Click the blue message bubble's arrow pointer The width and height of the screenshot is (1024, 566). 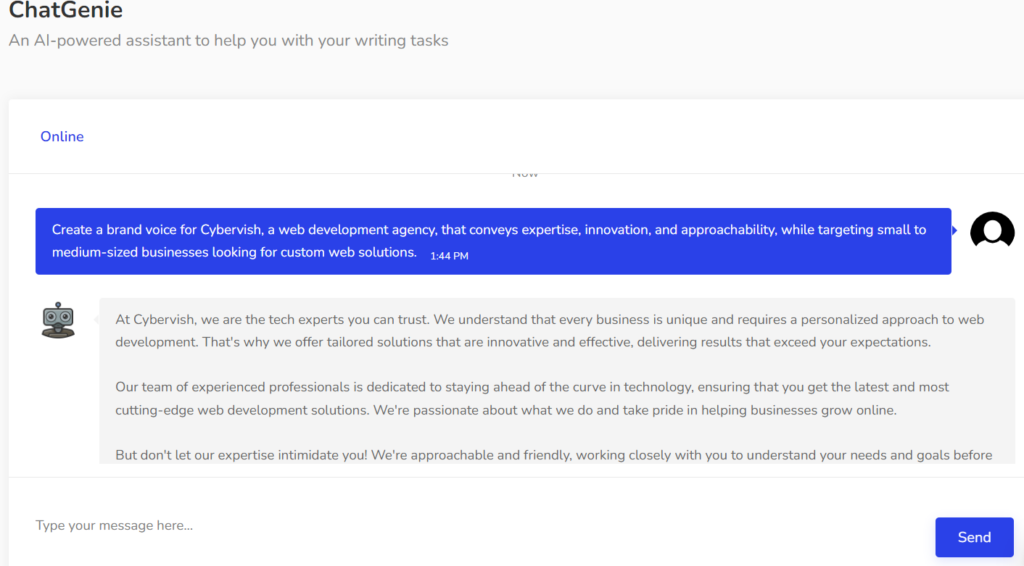point(954,231)
